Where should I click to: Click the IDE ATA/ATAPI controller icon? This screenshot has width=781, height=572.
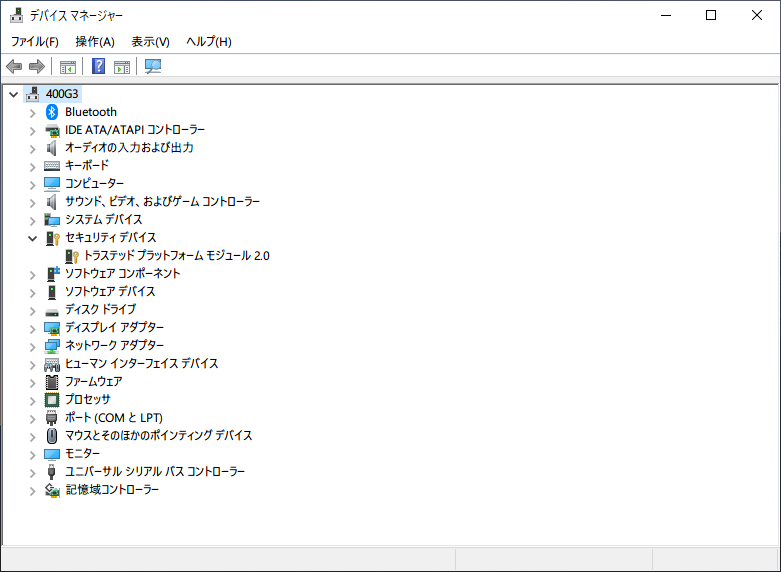(52, 131)
